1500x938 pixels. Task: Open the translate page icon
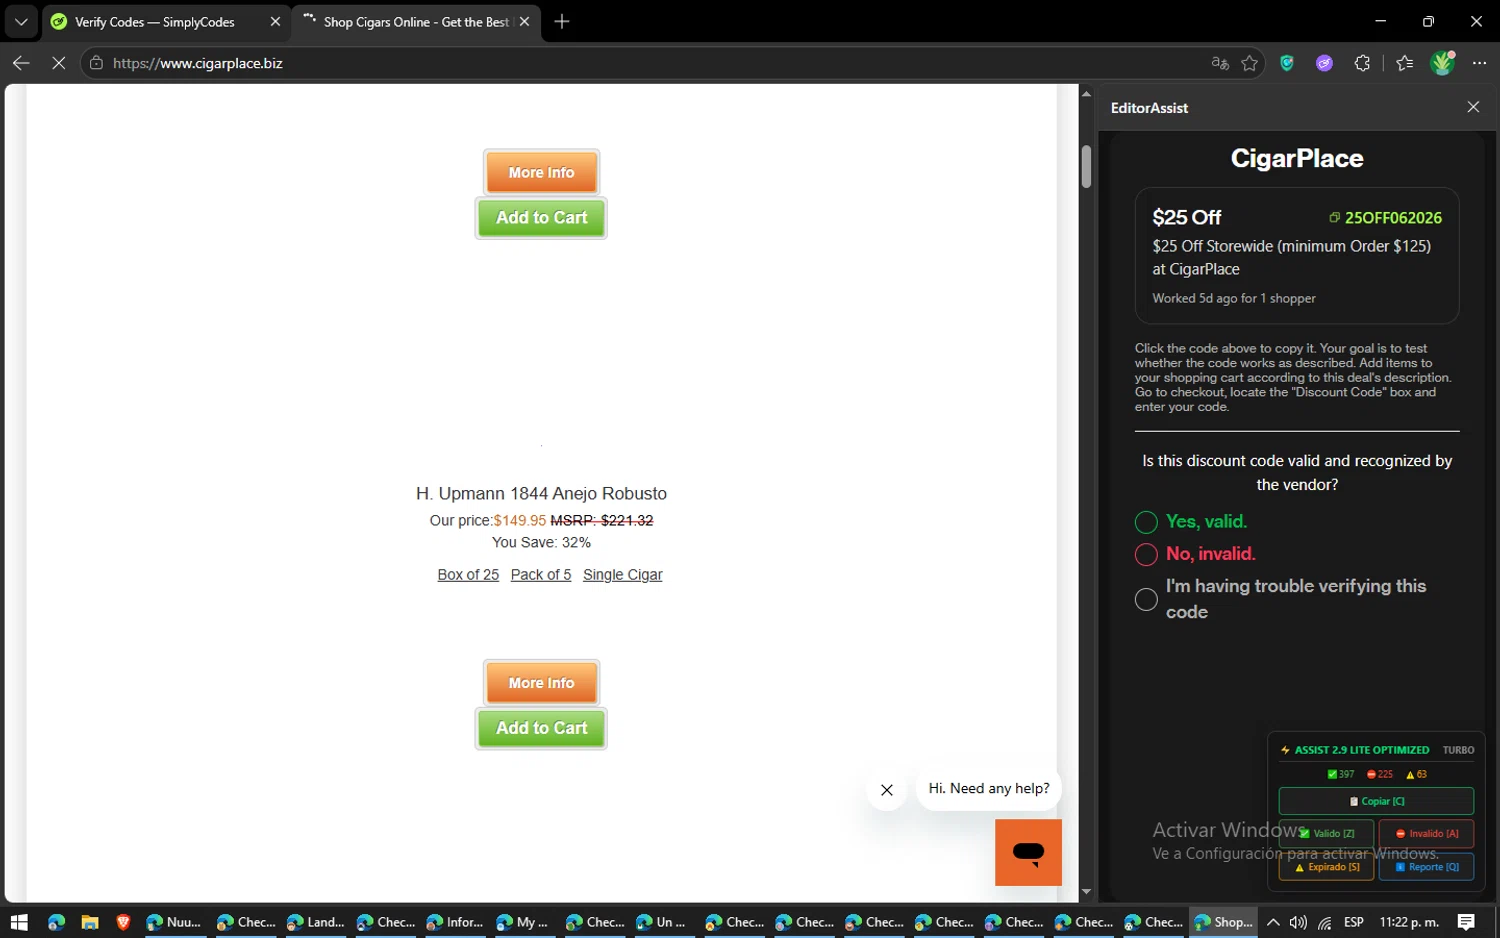[x=1219, y=63]
